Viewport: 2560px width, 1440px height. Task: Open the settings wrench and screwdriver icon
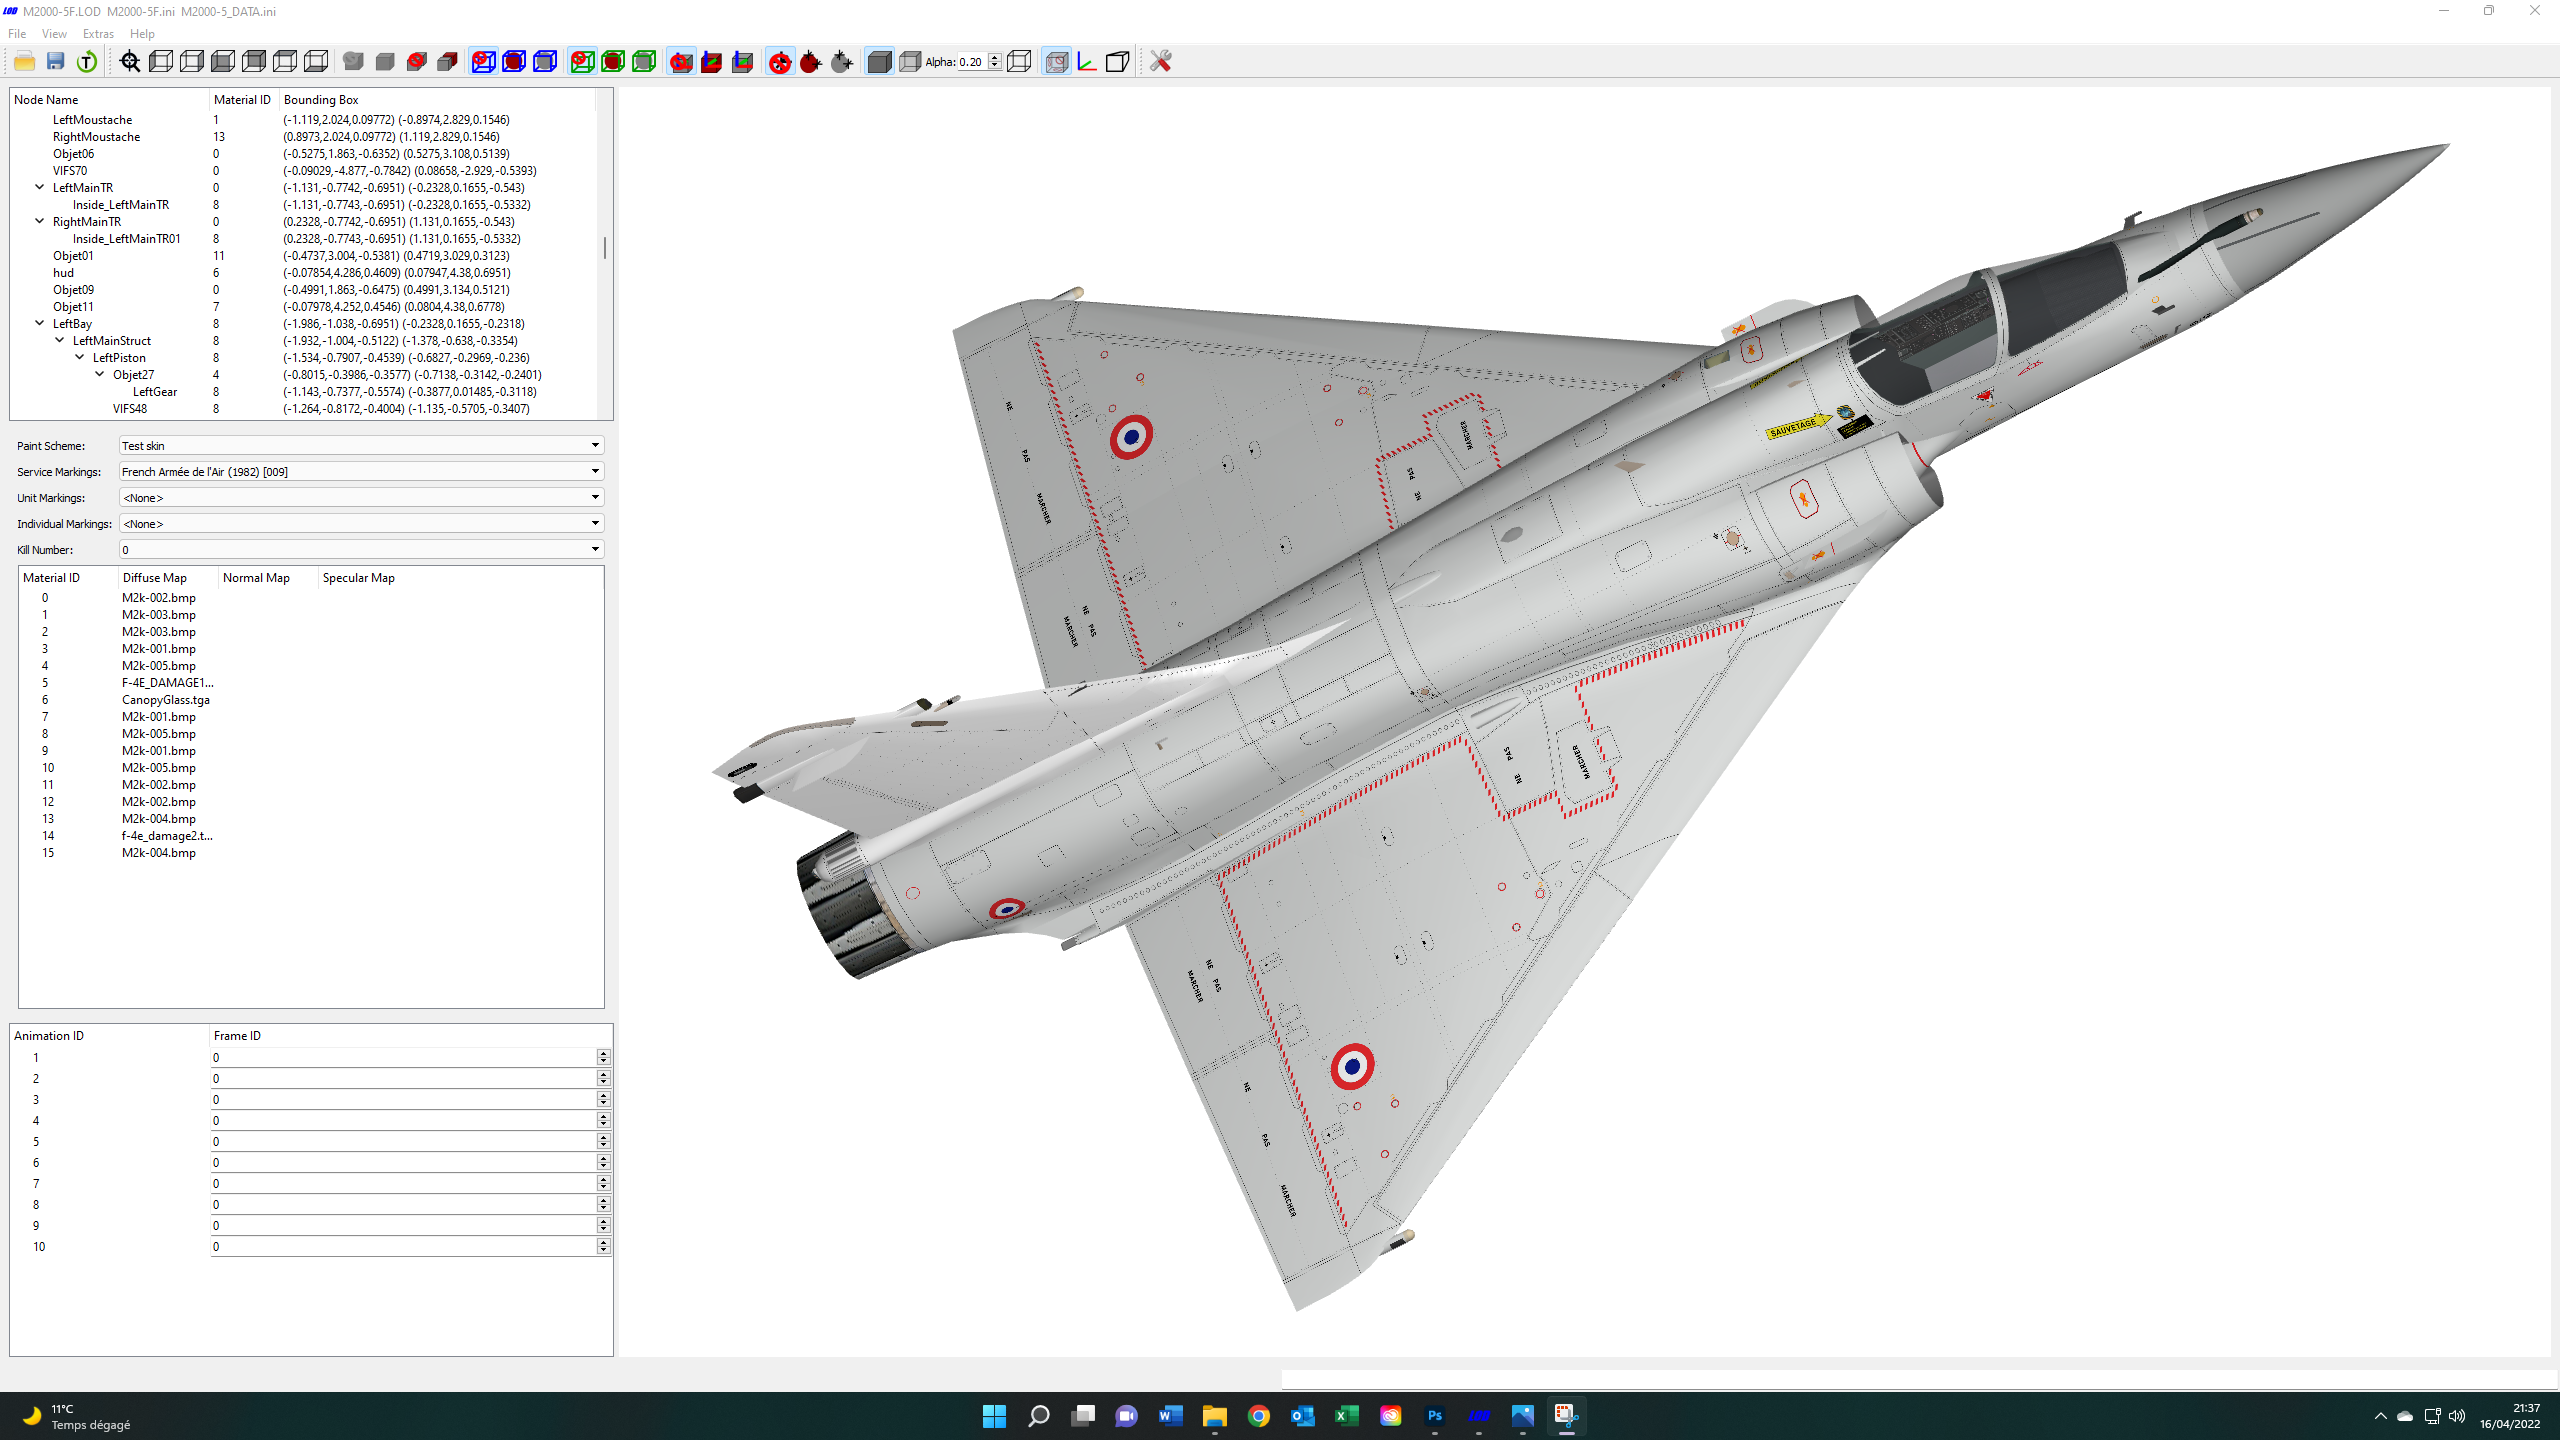(x=1160, y=62)
